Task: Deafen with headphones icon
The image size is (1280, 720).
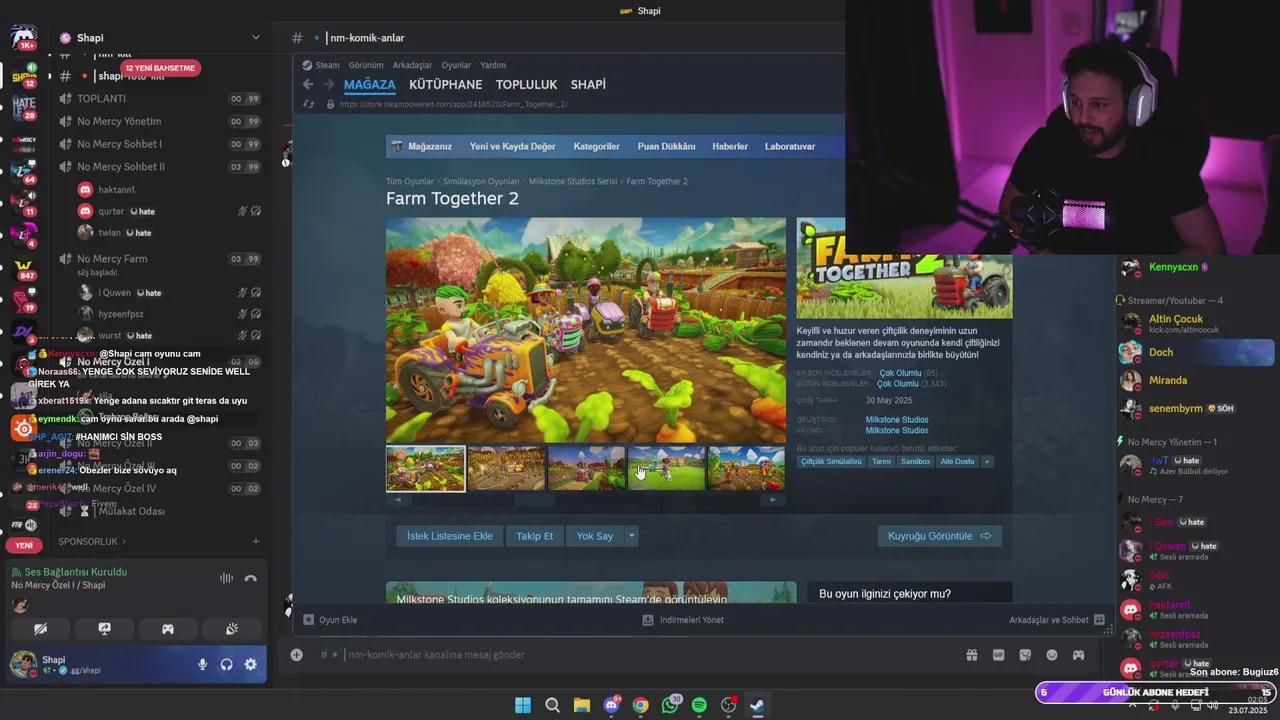Action: 226,664
